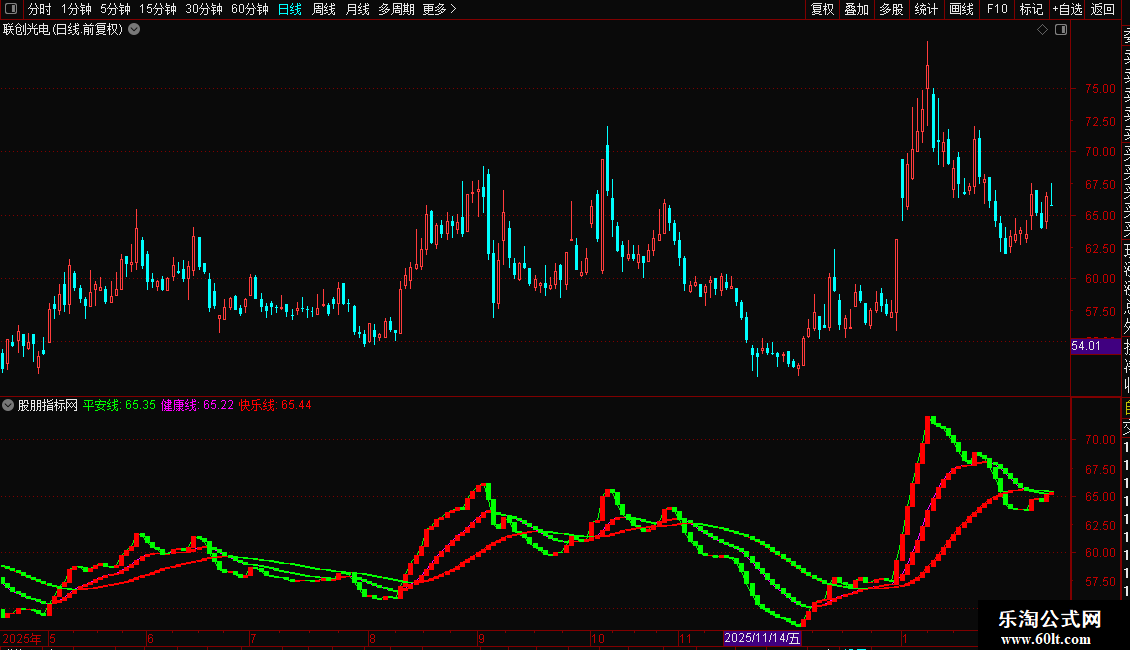Click the 健康线: 65.22 value label

197,405
